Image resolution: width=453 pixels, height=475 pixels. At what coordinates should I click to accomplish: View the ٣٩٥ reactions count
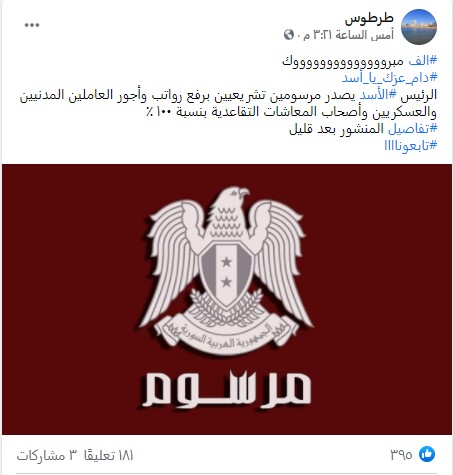tap(401, 455)
